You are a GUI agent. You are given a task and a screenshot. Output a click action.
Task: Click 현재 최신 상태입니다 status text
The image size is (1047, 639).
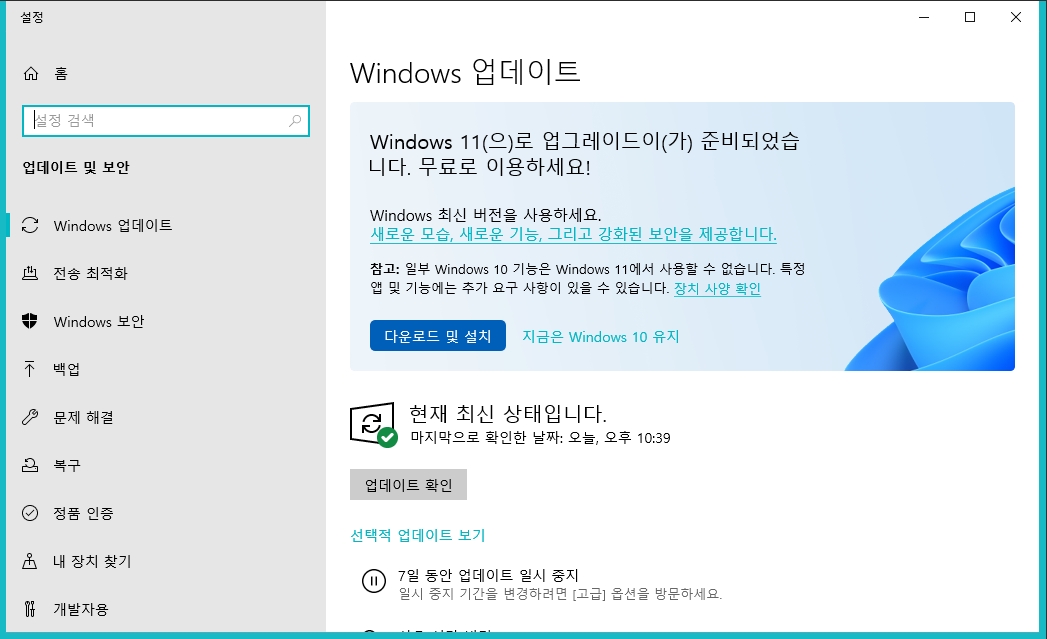[x=507, y=414]
